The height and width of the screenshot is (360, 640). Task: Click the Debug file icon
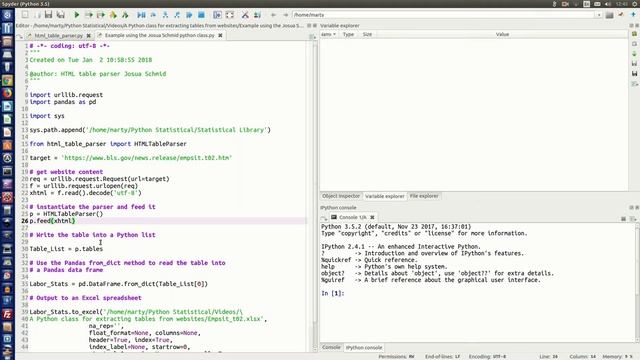[x=141, y=15]
